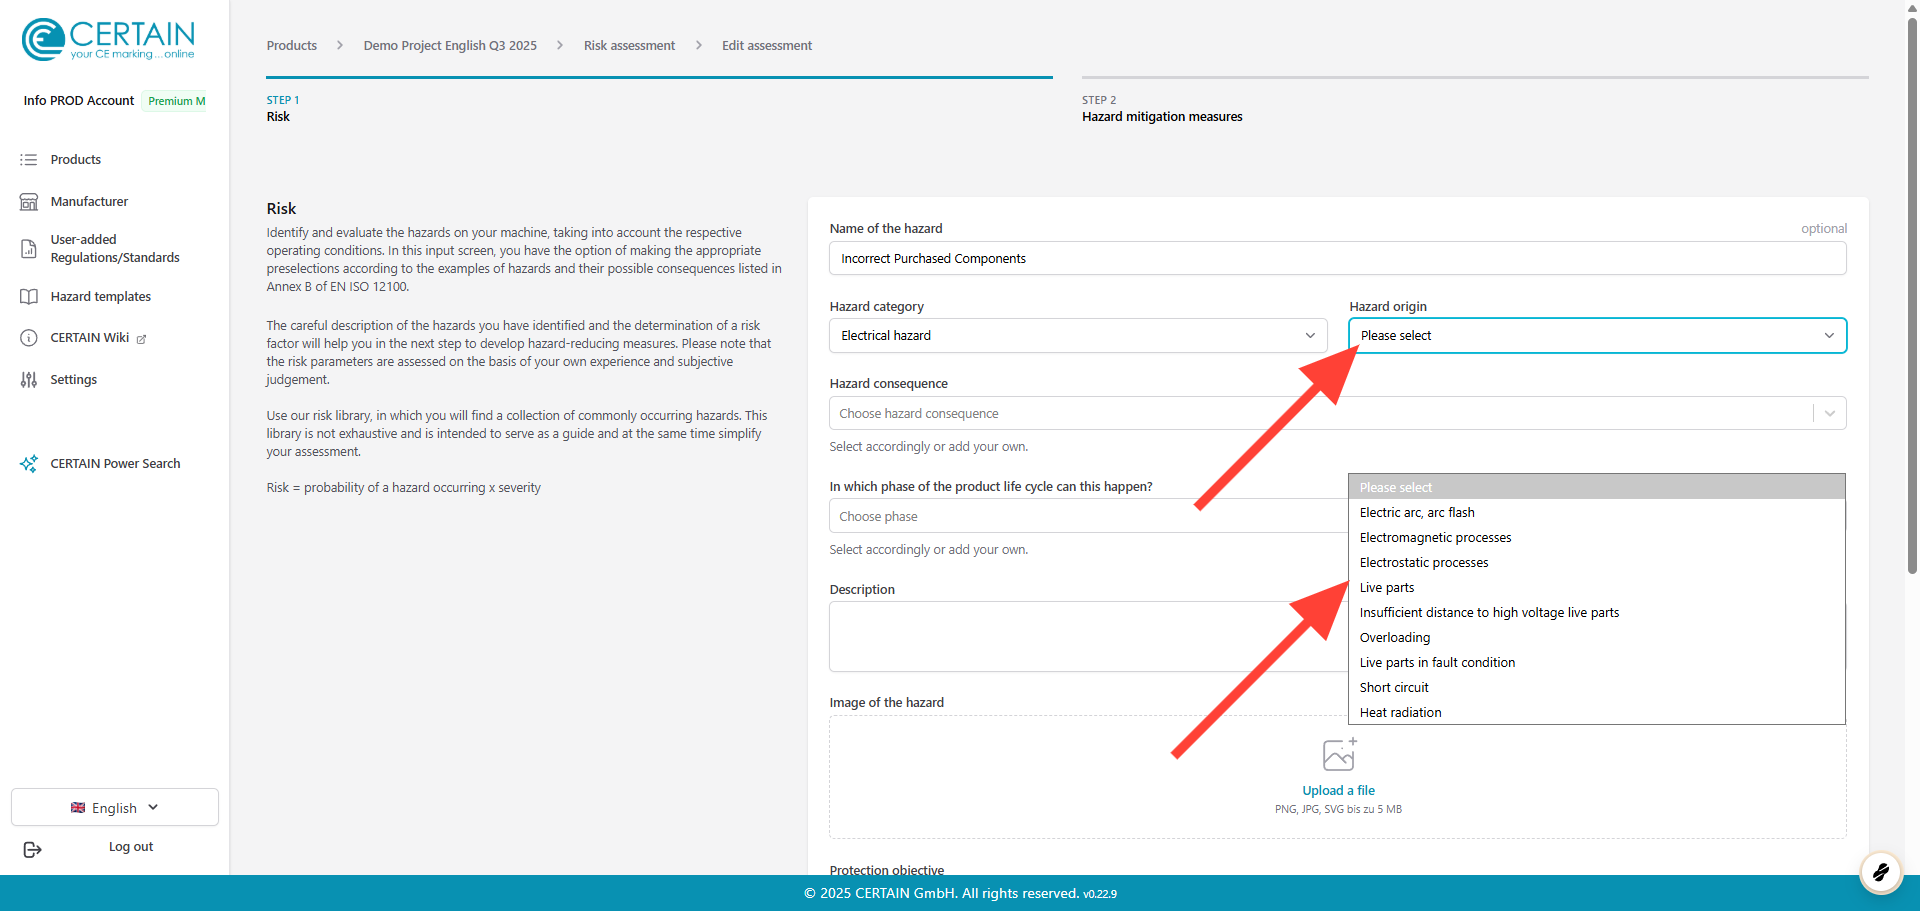Launch CERTAIN Power Search
1920x911 pixels.
(x=116, y=464)
